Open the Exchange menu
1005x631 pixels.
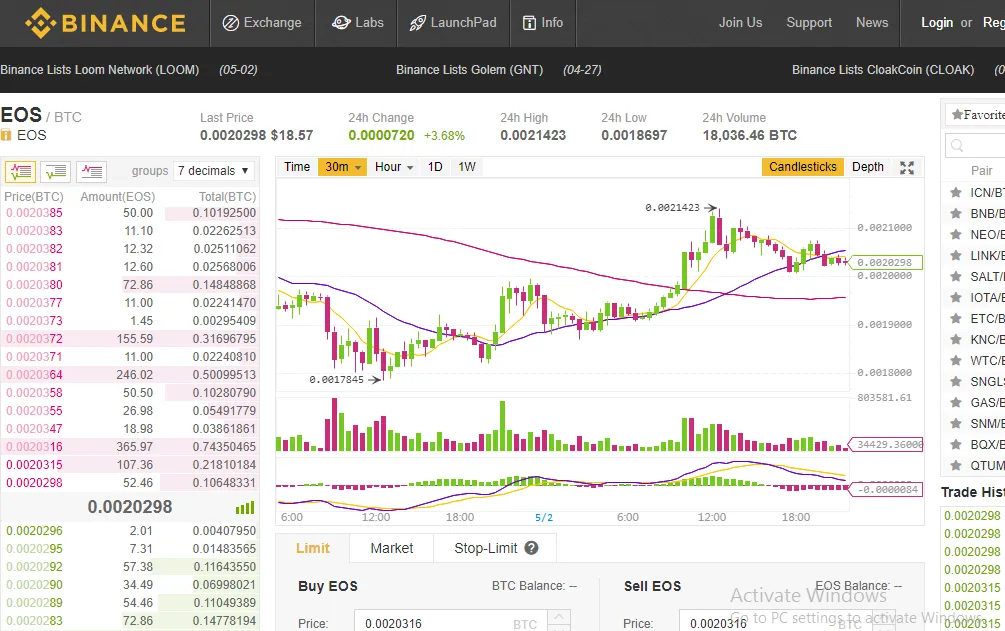tap(262, 23)
